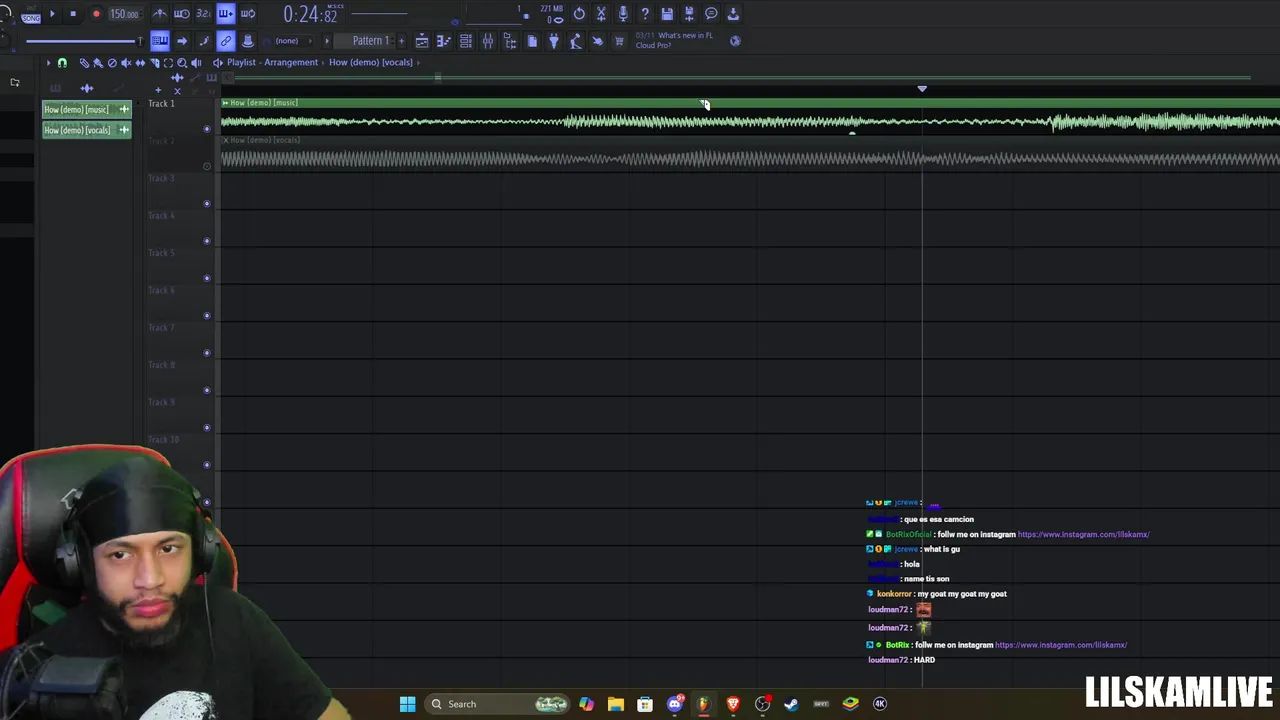Click What's new in FL Cloud Pro news
Viewport: 1280px width, 720px height.
pos(674,40)
